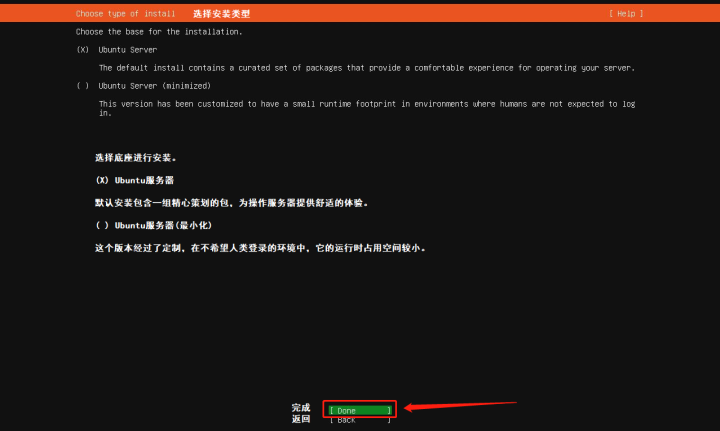Click the 'Choose type of install' header title
The width and height of the screenshot is (720, 431).
point(125,14)
